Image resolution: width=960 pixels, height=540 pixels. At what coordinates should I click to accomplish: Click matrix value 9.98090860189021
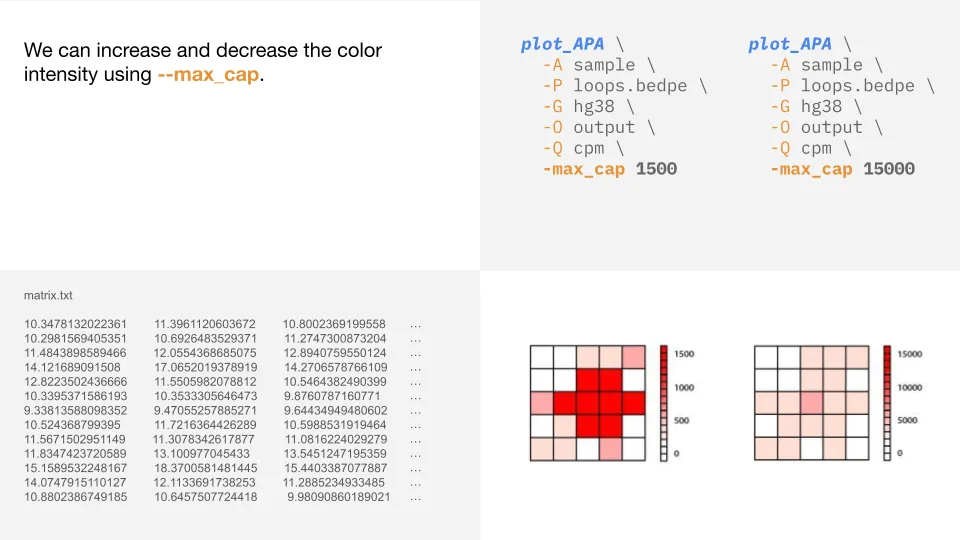tap(339, 497)
